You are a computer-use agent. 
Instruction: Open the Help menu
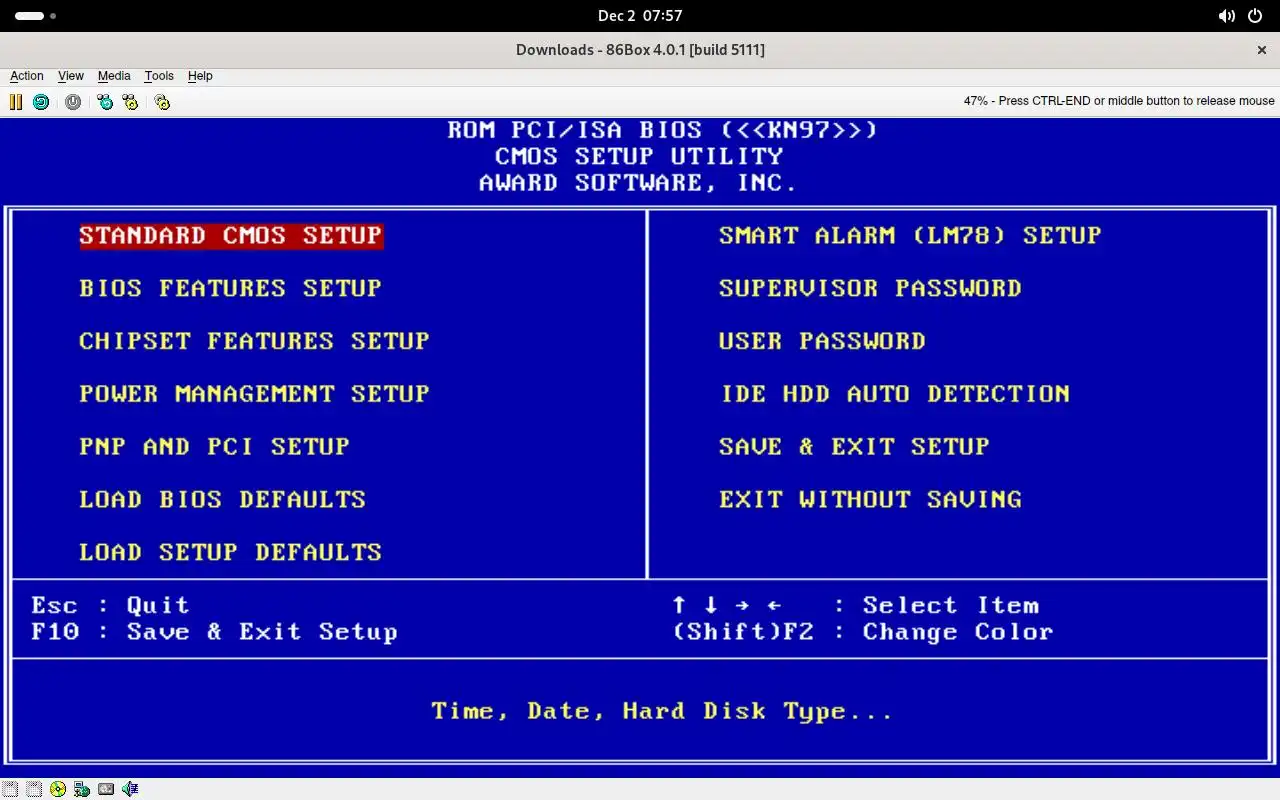pyautogui.click(x=200, y=76)
